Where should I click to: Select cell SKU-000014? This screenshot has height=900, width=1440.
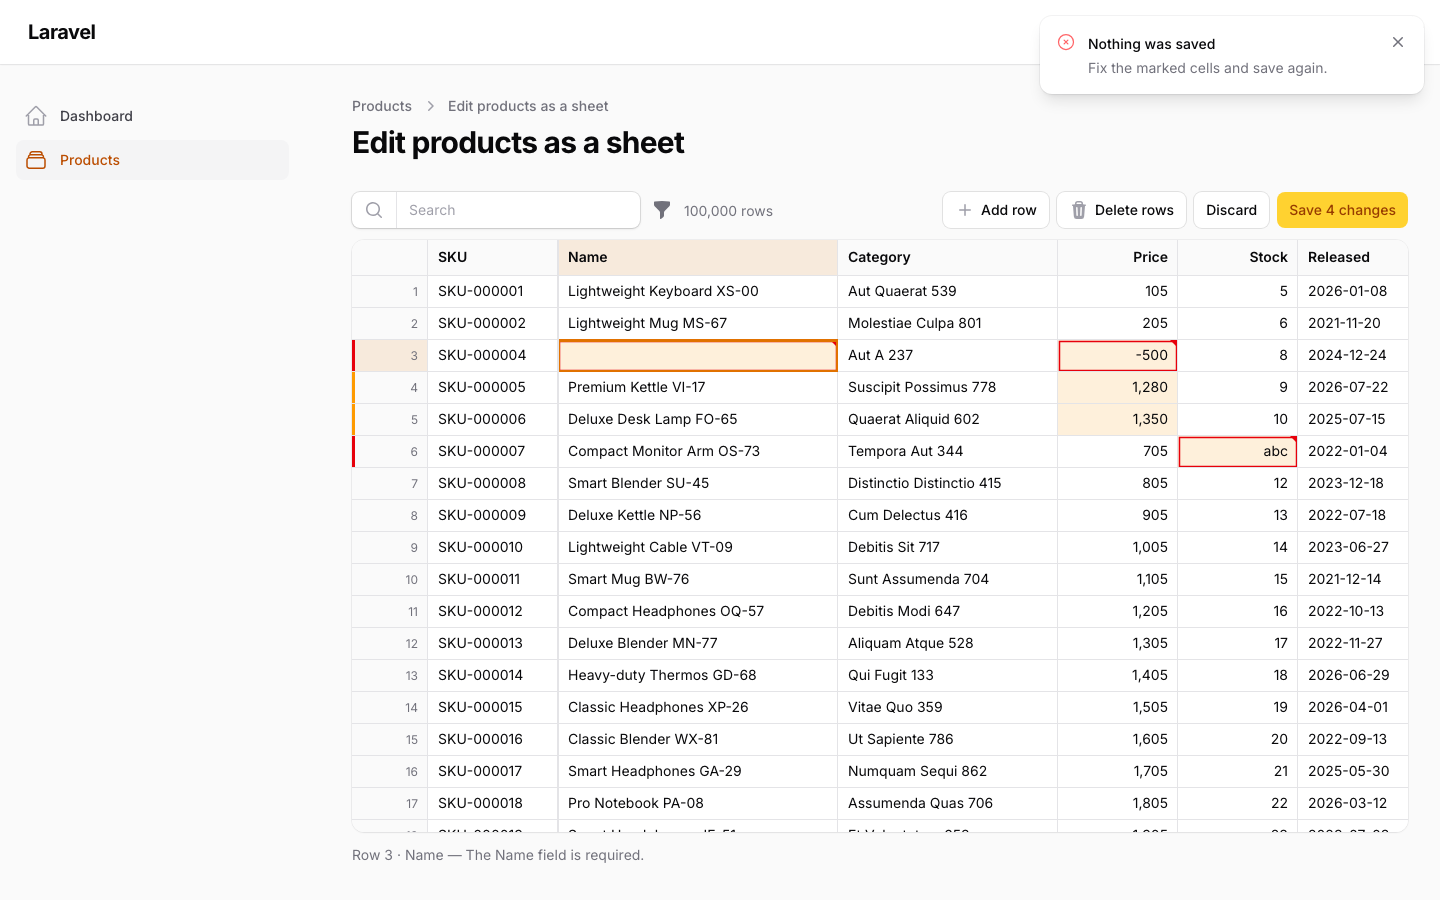tap(493, 675)
